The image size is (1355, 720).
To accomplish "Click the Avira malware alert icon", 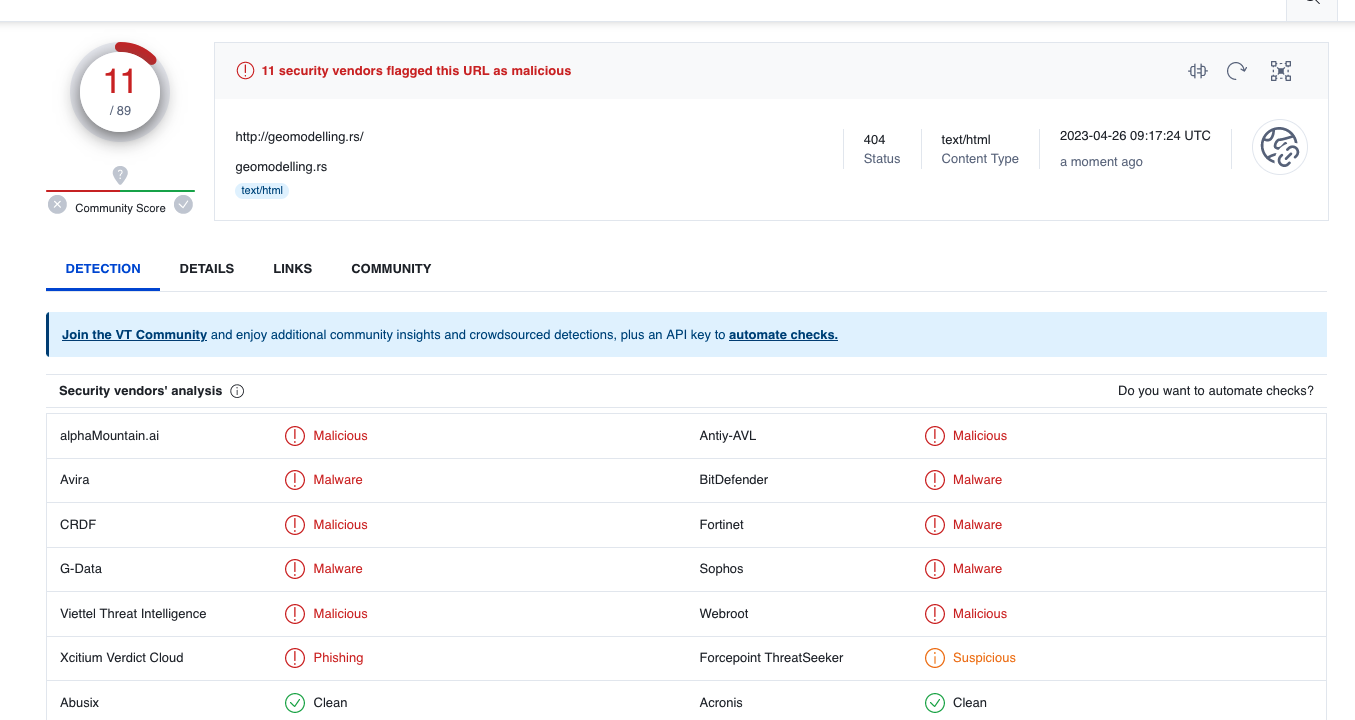I will (295, 480).
